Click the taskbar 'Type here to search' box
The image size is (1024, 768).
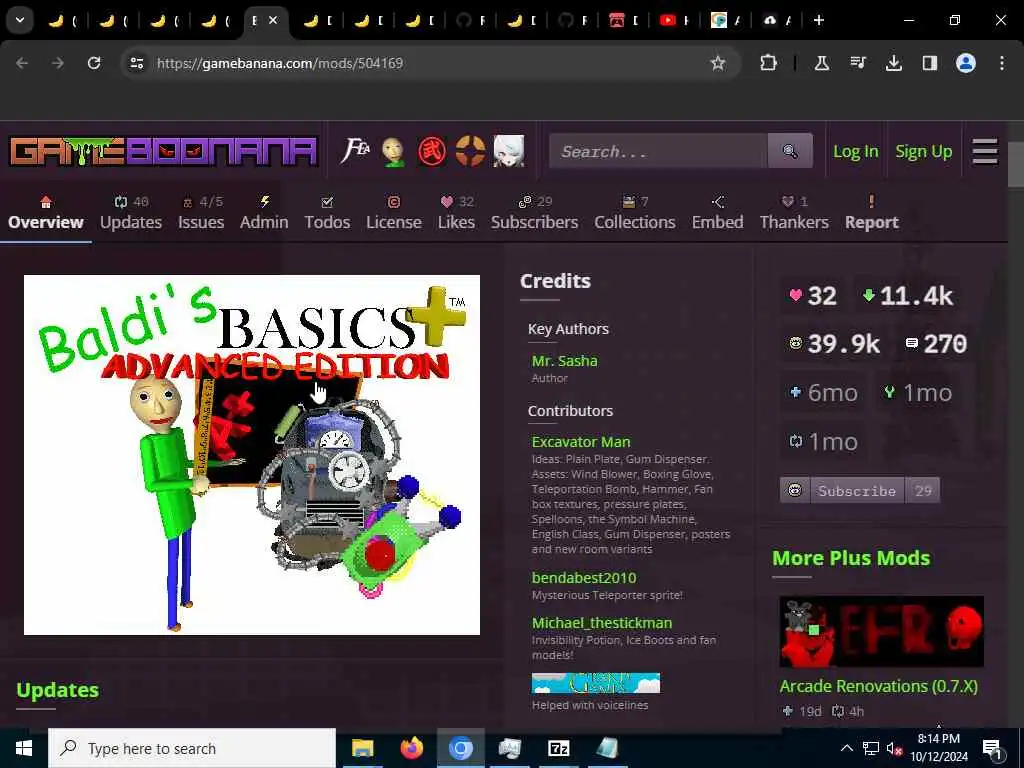click(x=192, y=748)
